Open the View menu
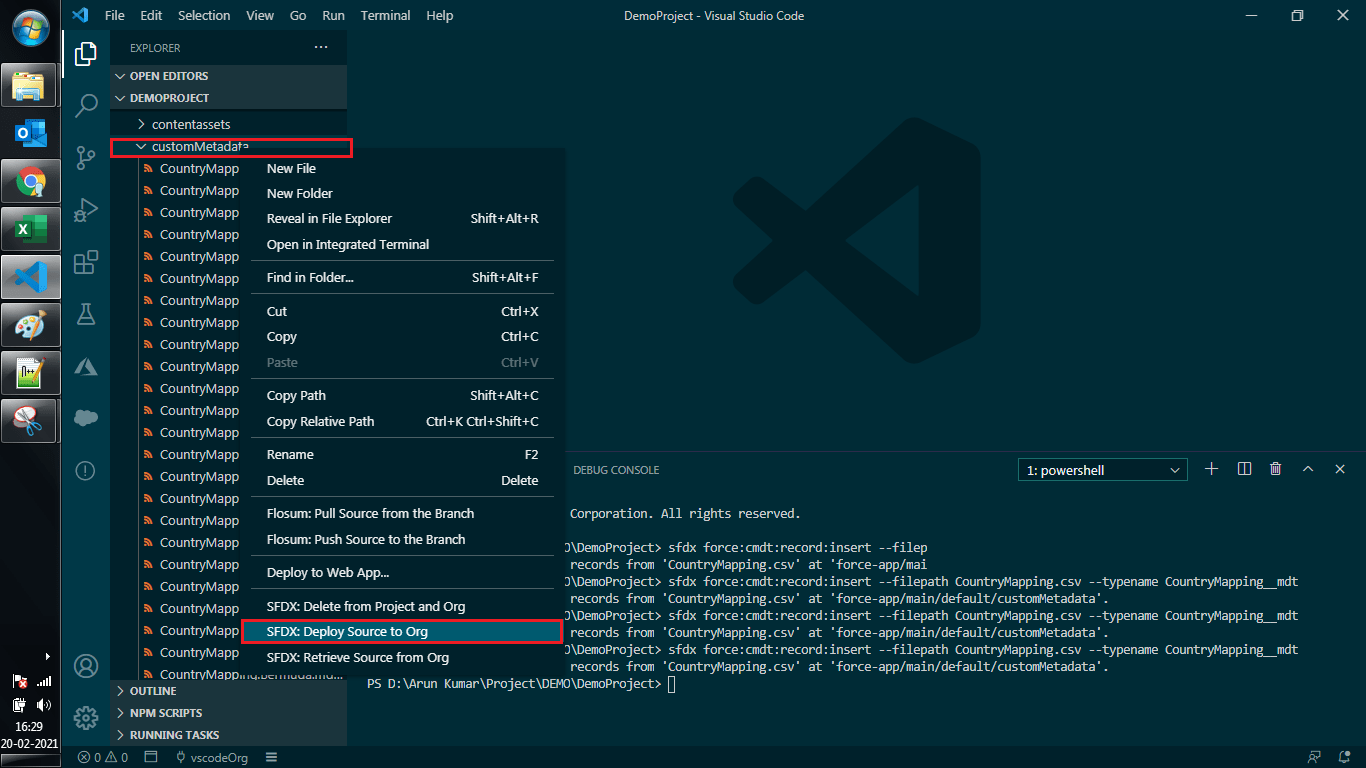The height and width of the screenshot is (768, 1366). [x=260, y=15]
